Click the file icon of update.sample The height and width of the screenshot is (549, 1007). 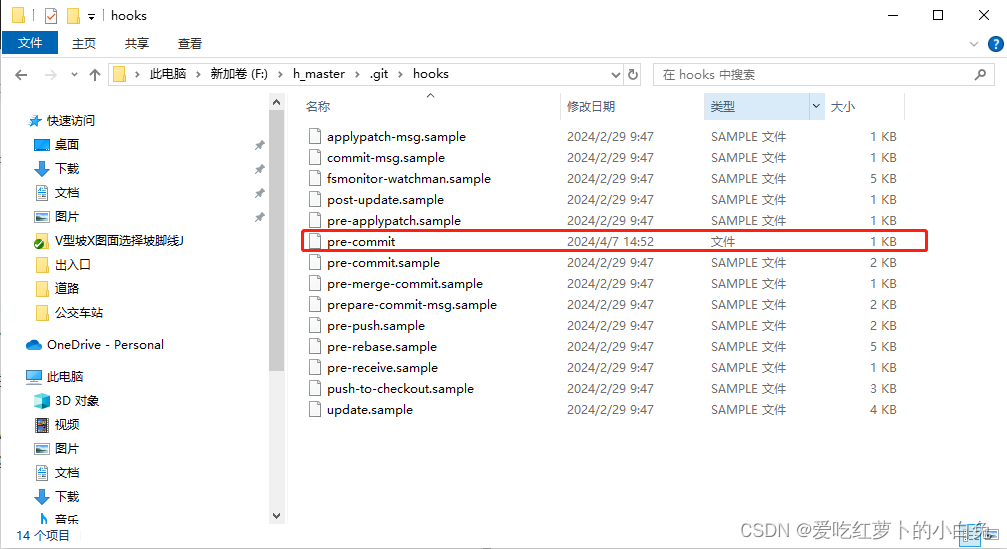[x=315, y=410]
